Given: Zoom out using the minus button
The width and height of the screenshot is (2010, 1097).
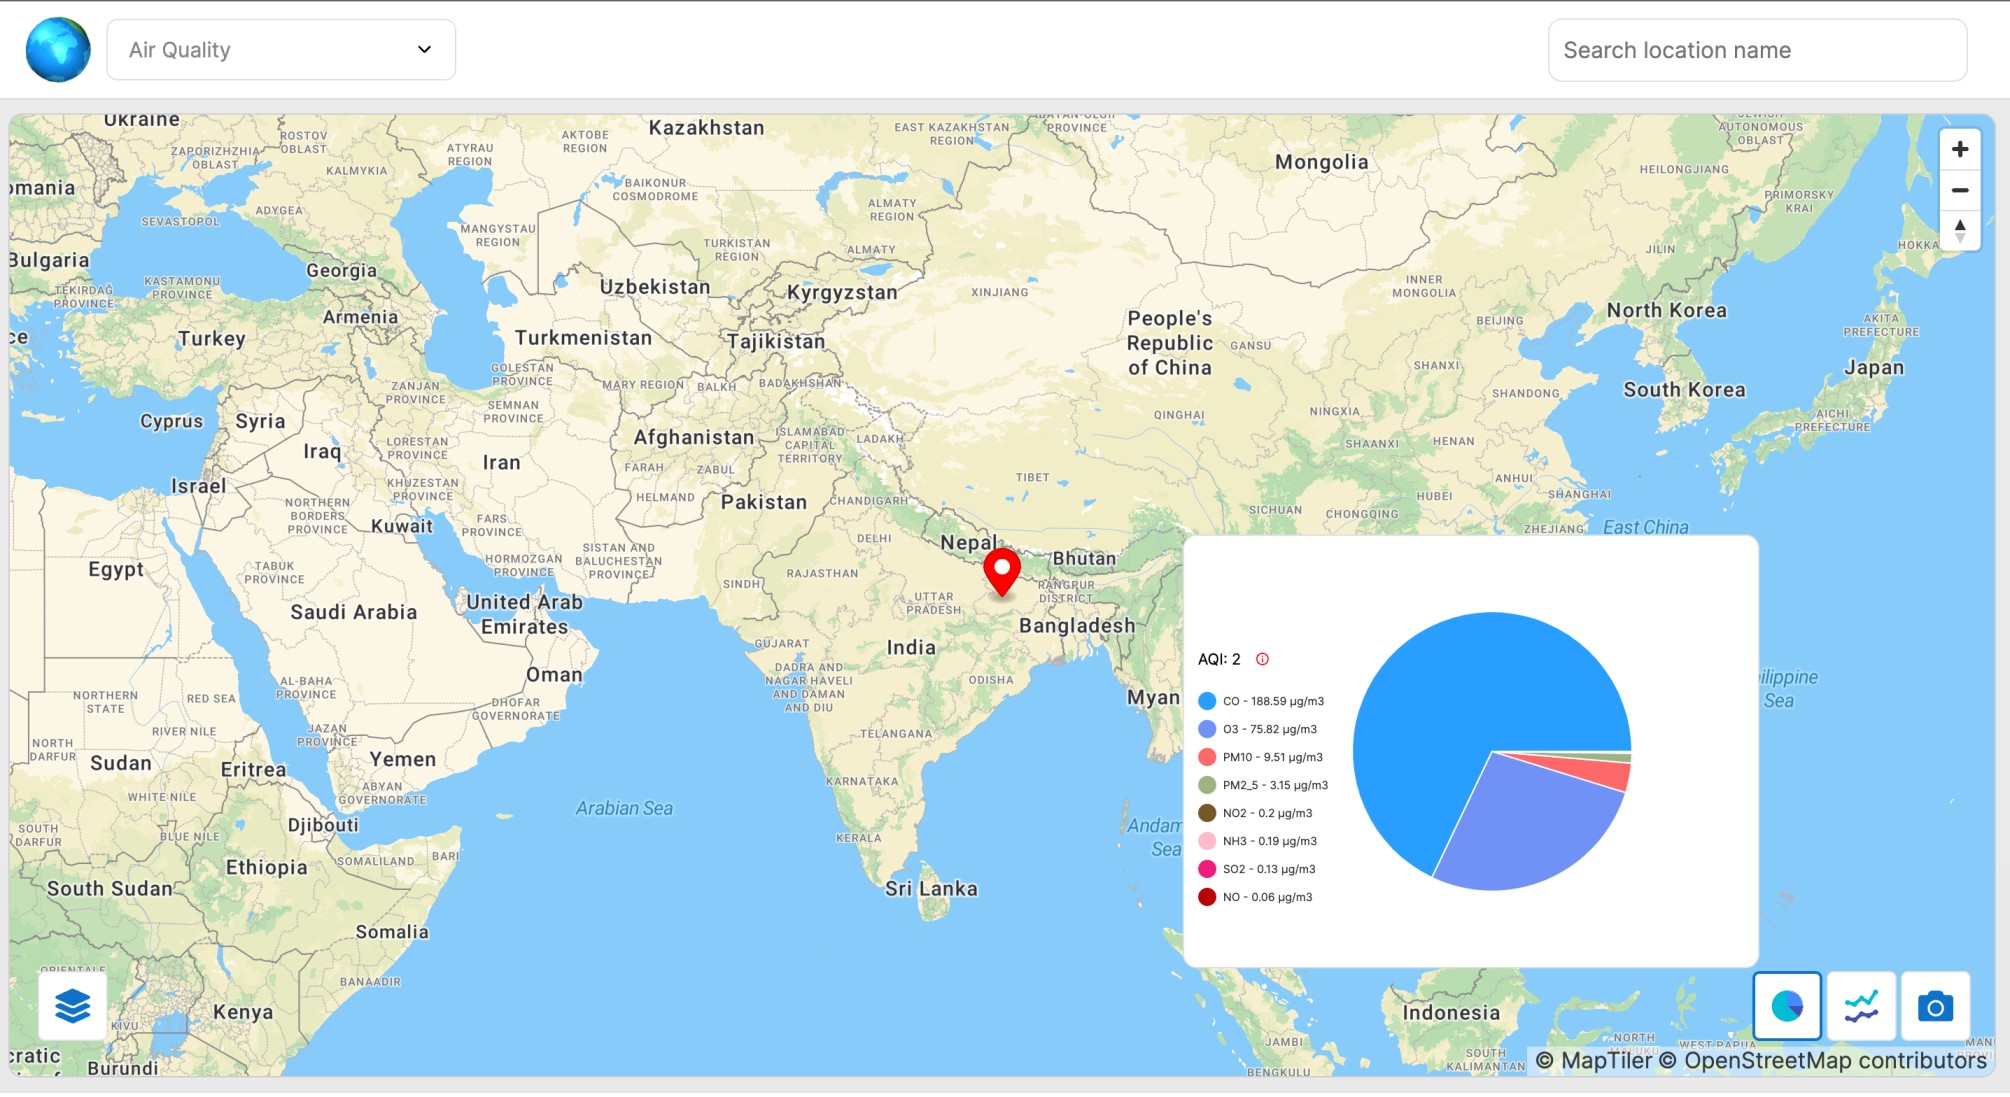Looking at the screenshot, I should [x=1959, y=189].
